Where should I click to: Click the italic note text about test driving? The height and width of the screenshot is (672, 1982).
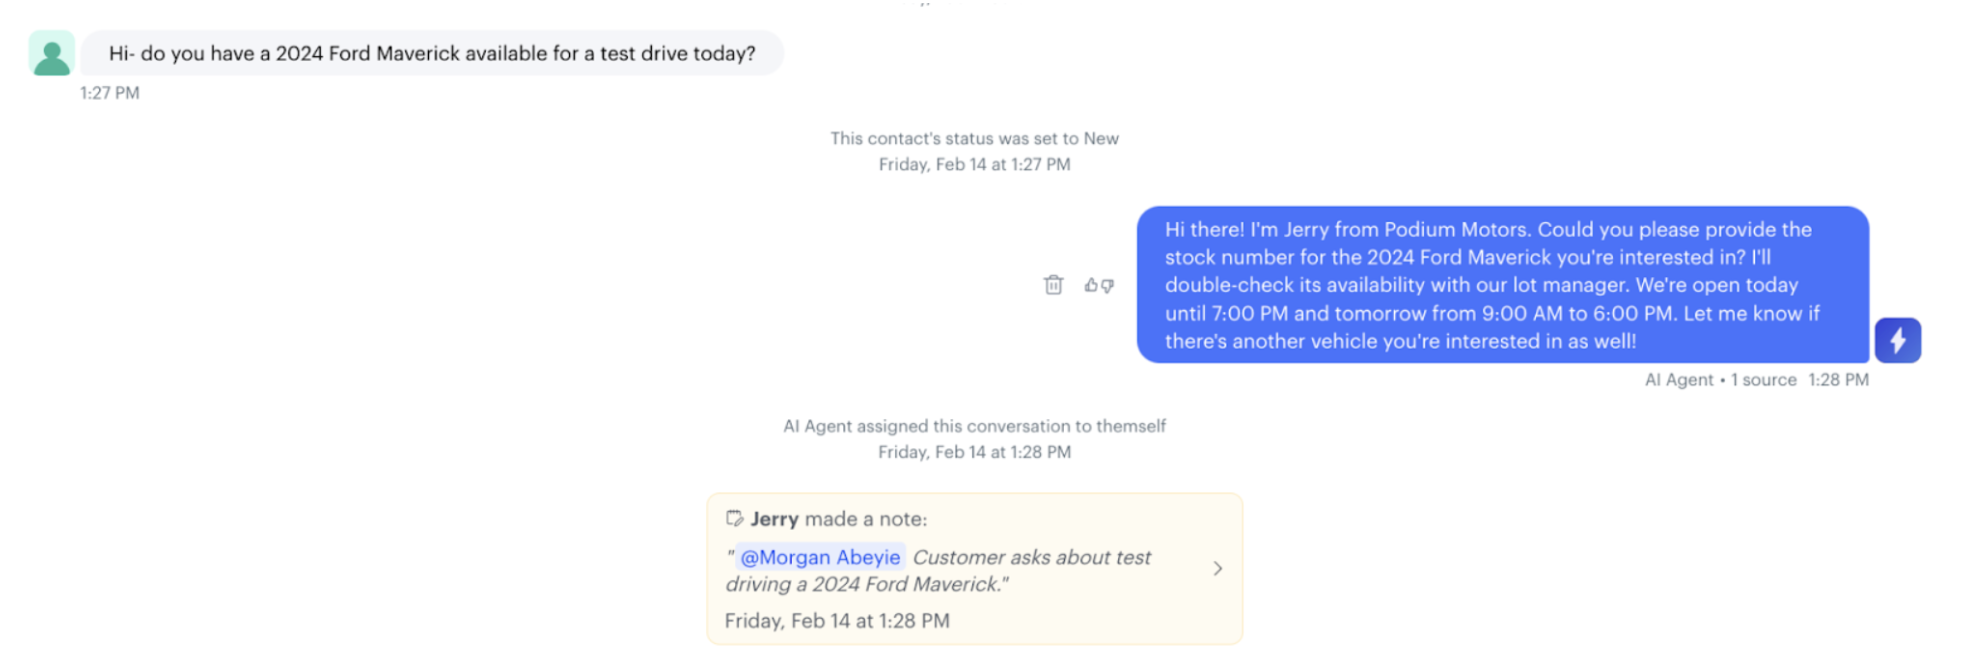click(x=1030, y=558)
